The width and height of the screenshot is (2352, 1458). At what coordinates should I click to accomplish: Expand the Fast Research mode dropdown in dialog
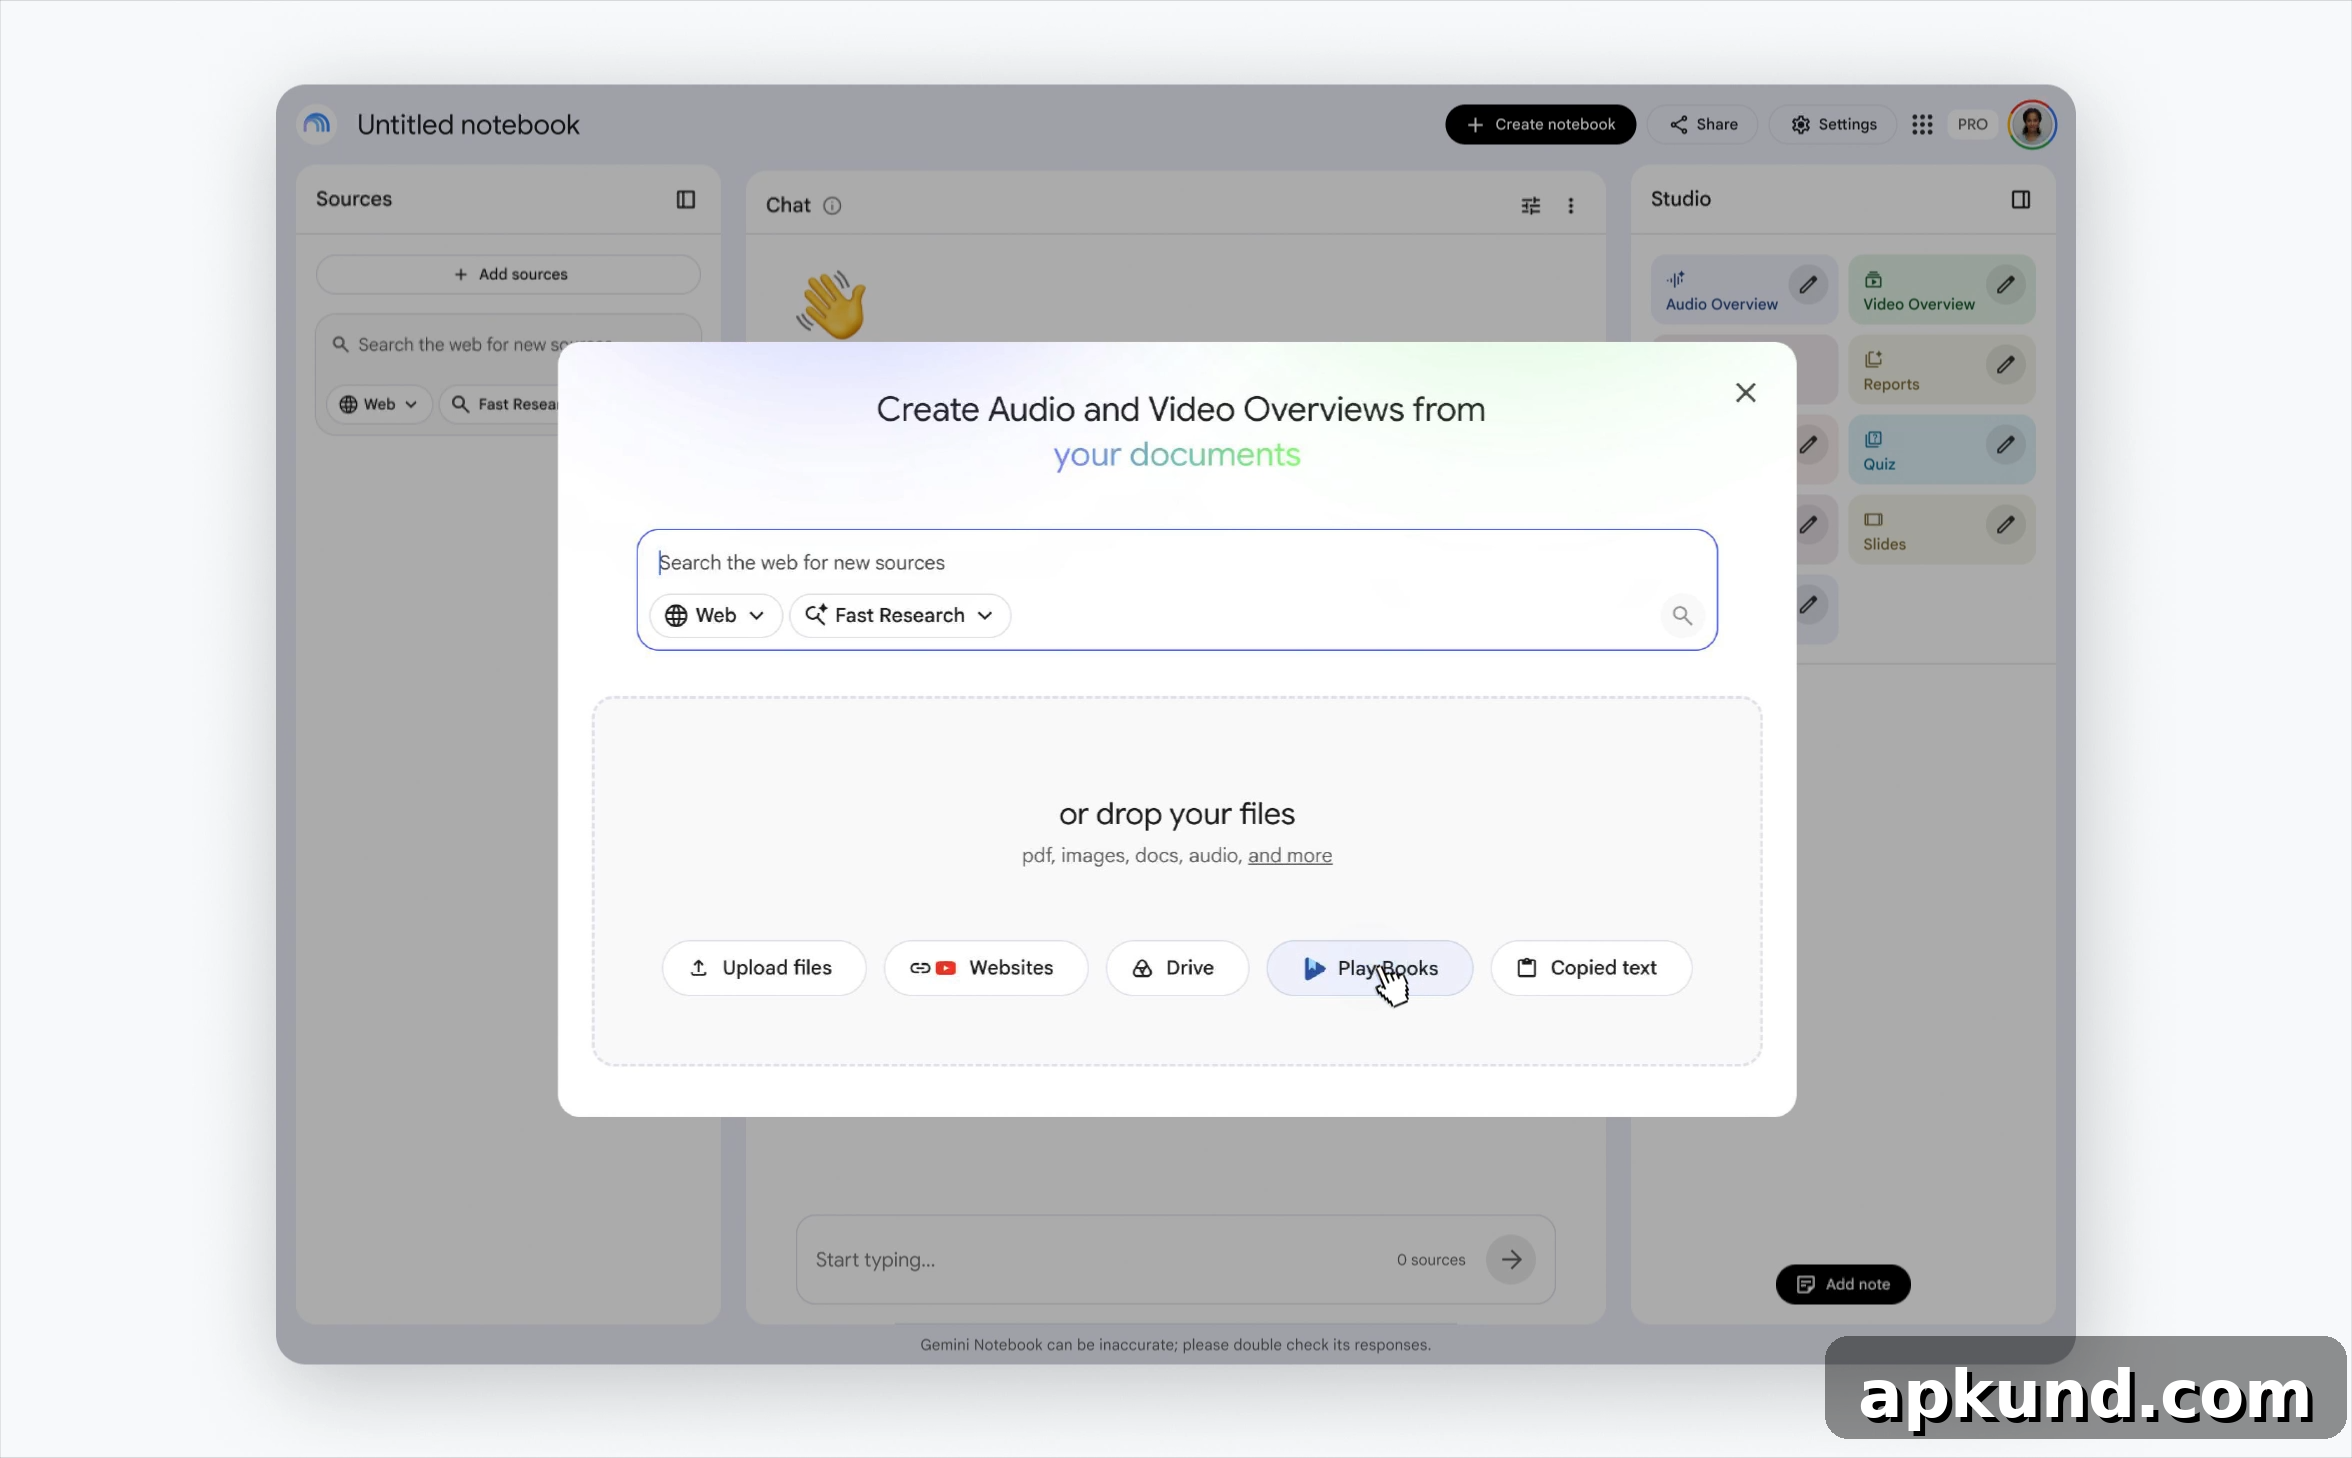tap(900, 615)
